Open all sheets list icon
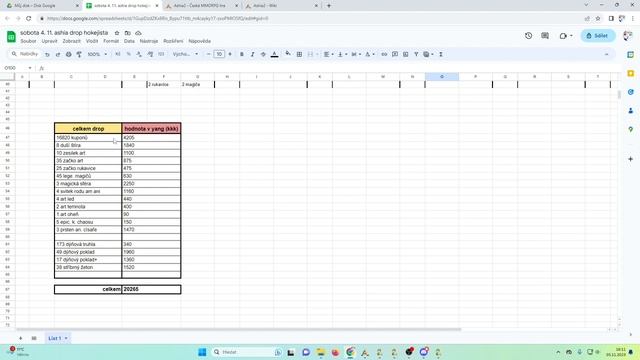 tap(34, 338)
